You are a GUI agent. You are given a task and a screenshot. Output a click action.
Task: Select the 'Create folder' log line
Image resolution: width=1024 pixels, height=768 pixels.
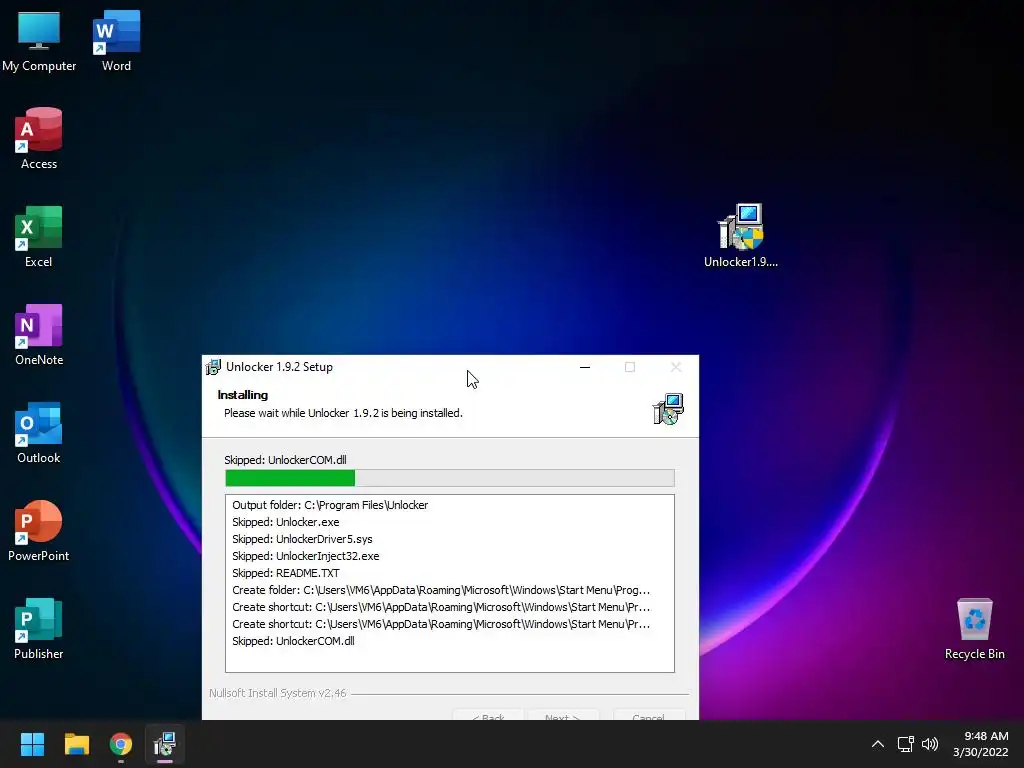pyautogui.click(x=441, y=590)
